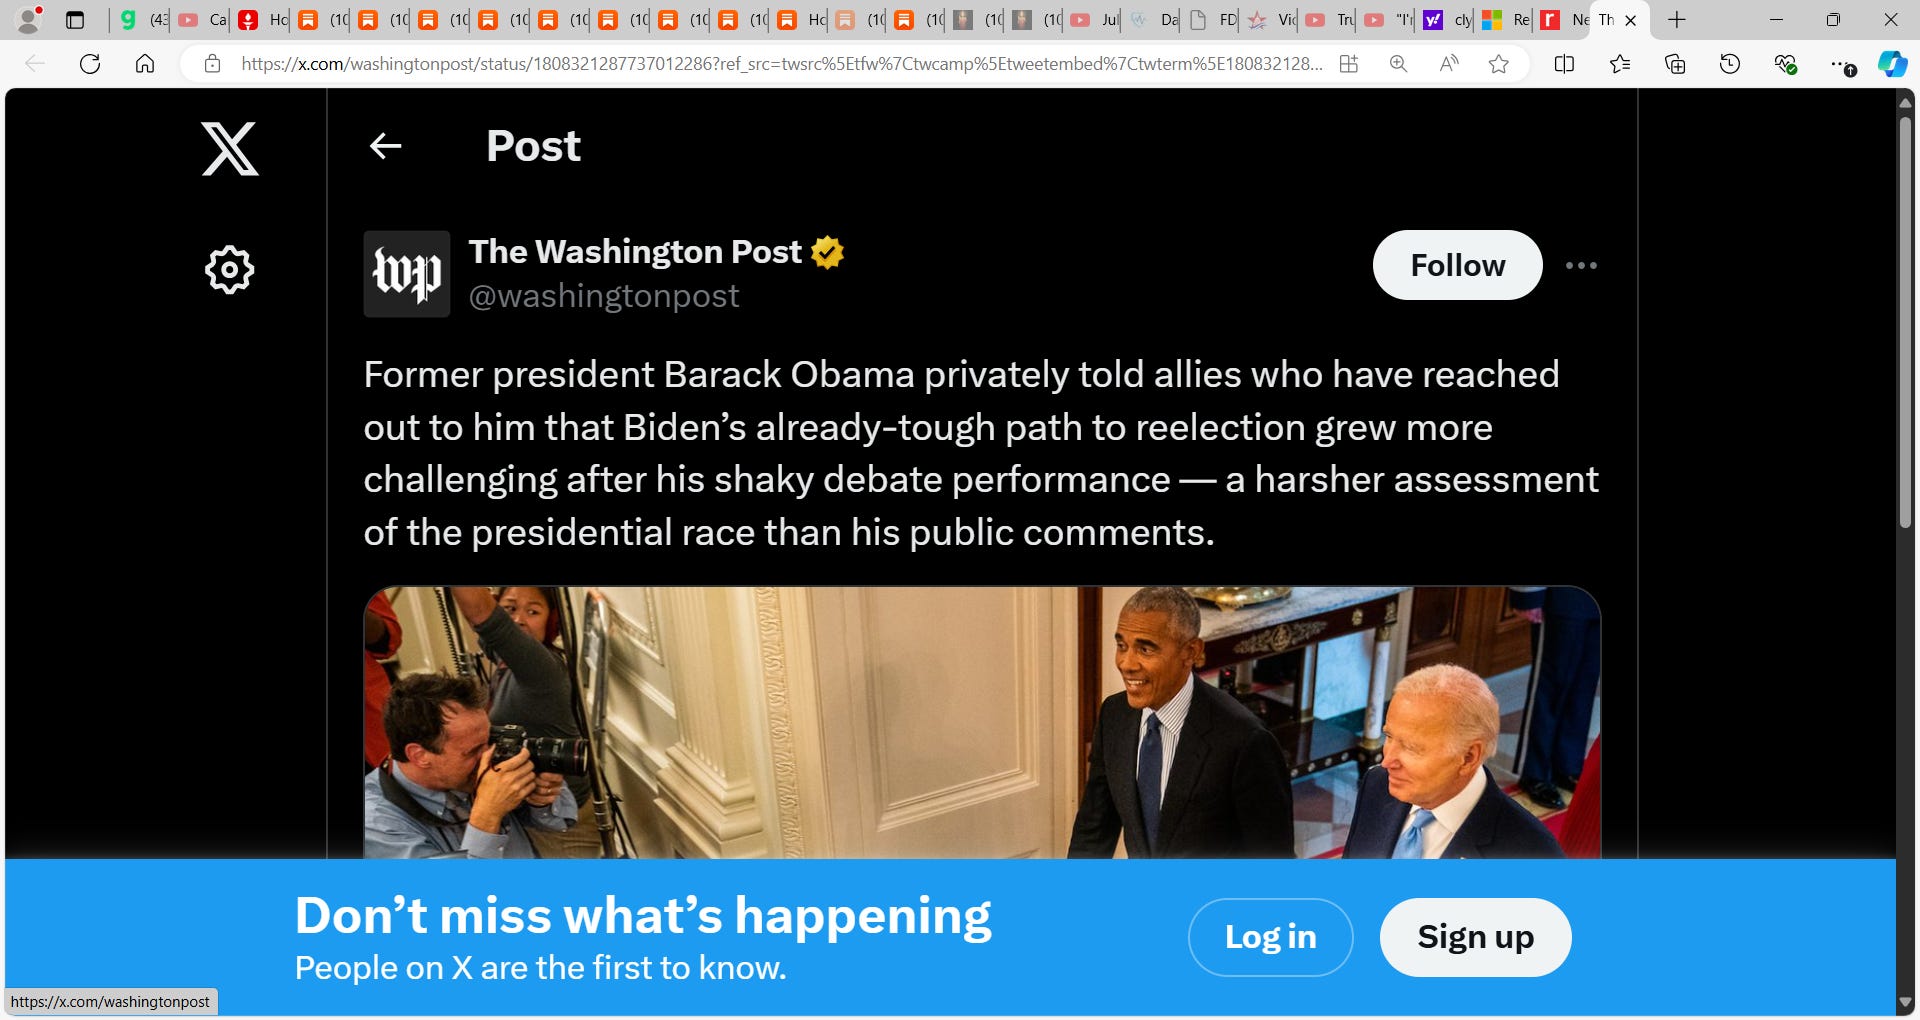This screenshot has height=1020, width=1920.
Task: Follow The Washington Post
Action: [x=1457, y=265]
